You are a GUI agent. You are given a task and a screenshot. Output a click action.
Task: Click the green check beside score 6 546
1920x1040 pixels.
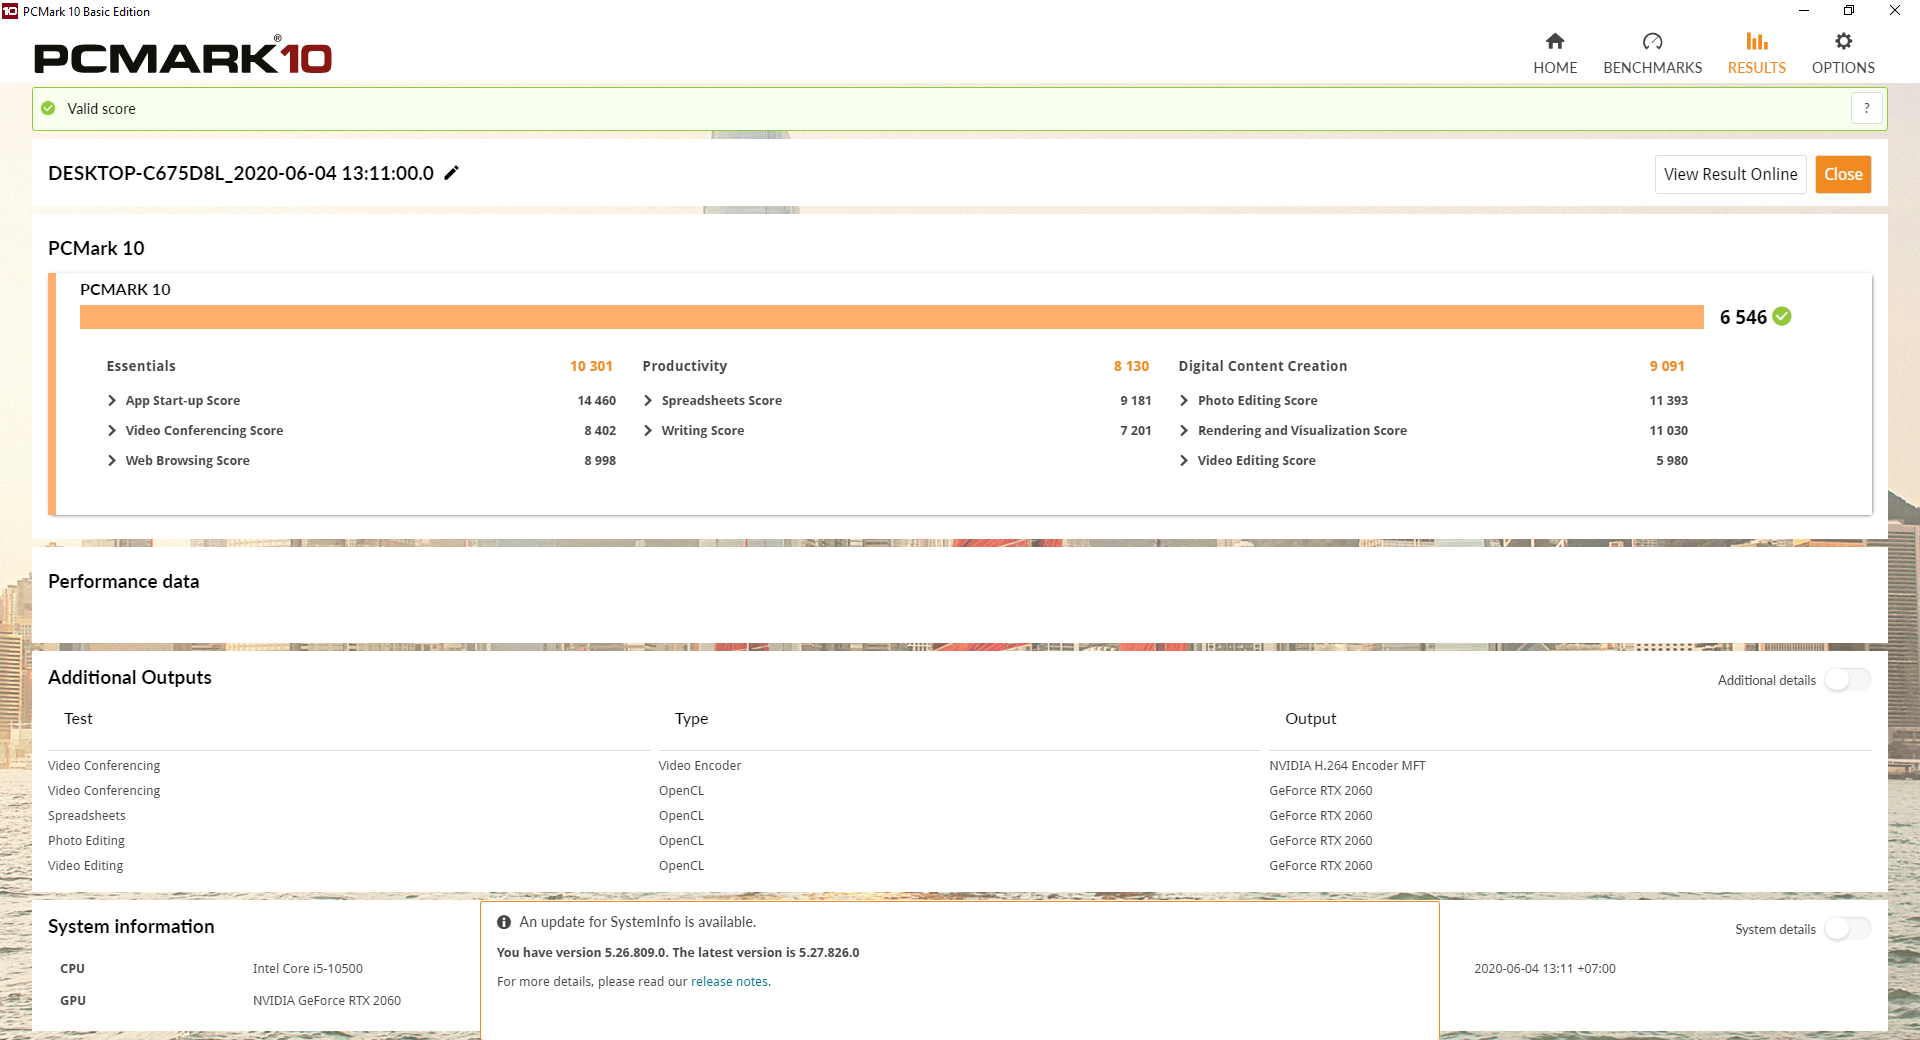pos(1782,316)
